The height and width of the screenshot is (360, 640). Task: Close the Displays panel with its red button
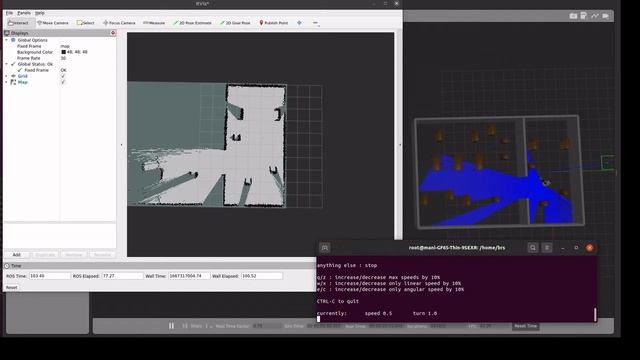(x=113, y=33)
